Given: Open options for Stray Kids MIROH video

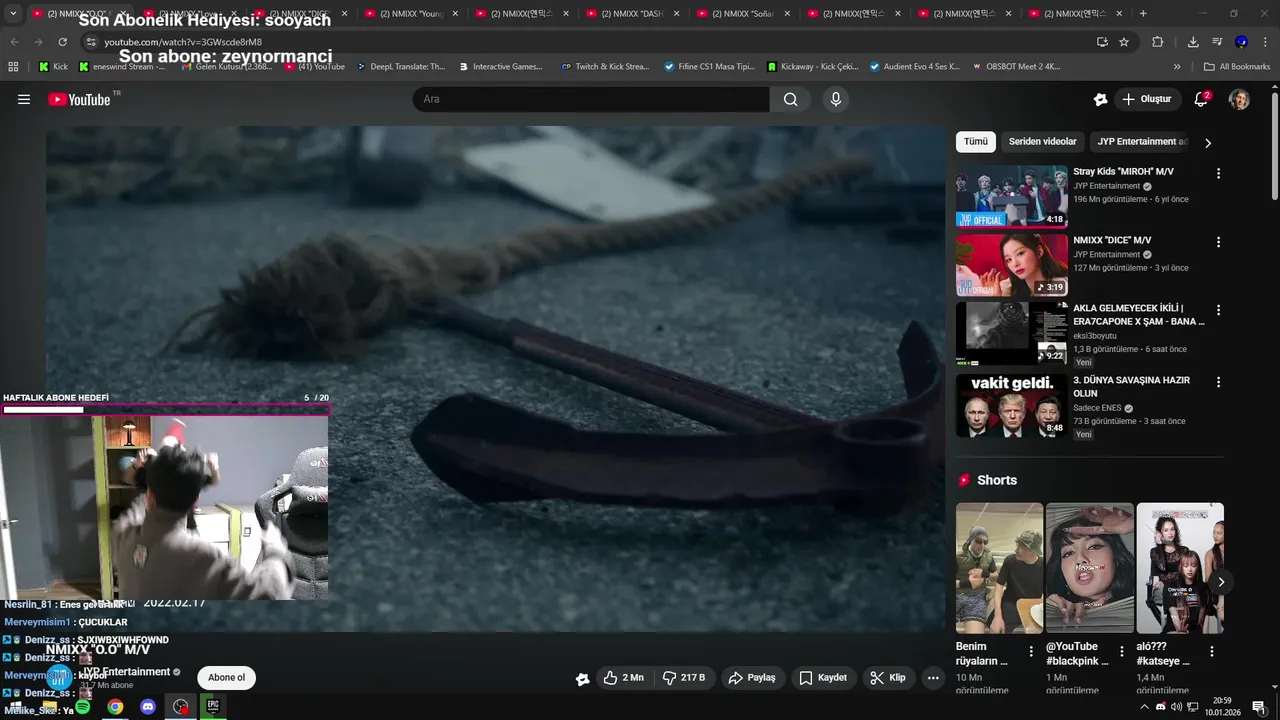Looking at the screenshot, I should [1218, 173].
